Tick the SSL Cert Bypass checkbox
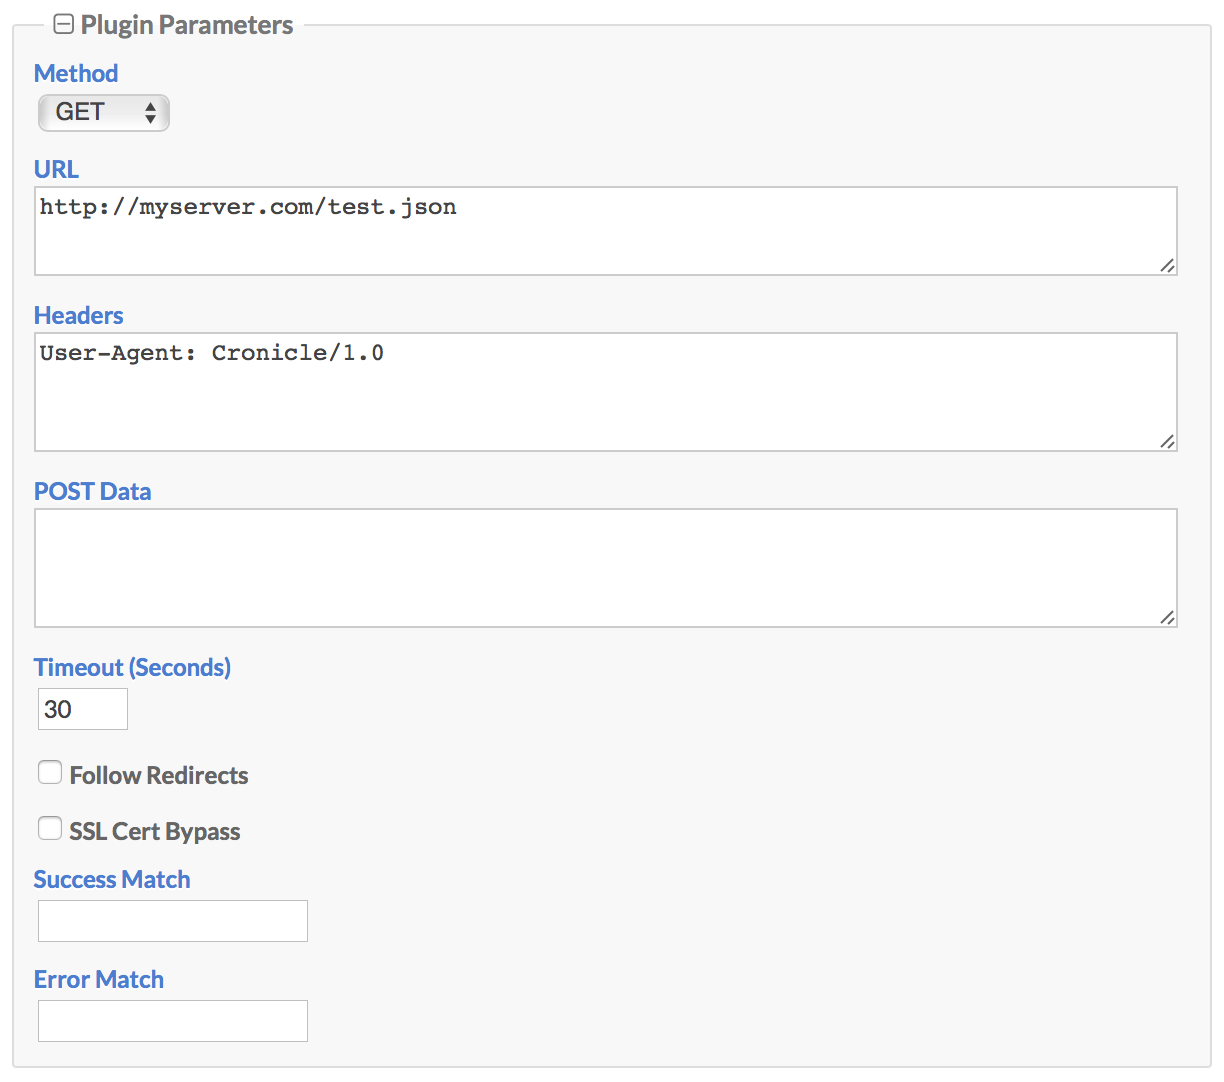The height and width of the screenshot is (1082, 1224). (x=50, y=828)
